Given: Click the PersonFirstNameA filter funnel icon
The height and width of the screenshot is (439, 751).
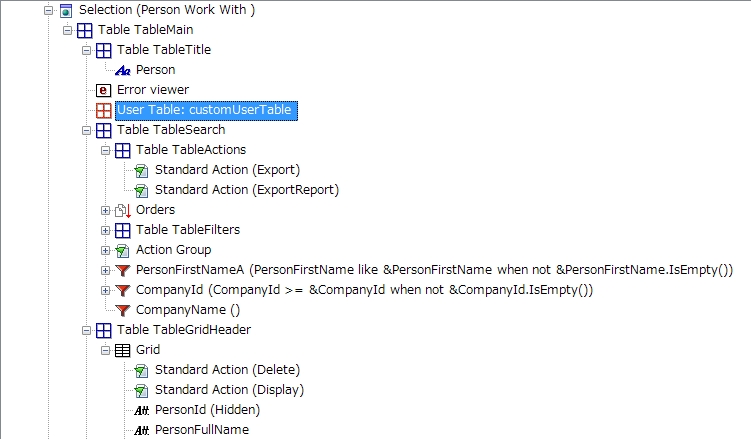Looking at the screenshot, I should point(123,270).
